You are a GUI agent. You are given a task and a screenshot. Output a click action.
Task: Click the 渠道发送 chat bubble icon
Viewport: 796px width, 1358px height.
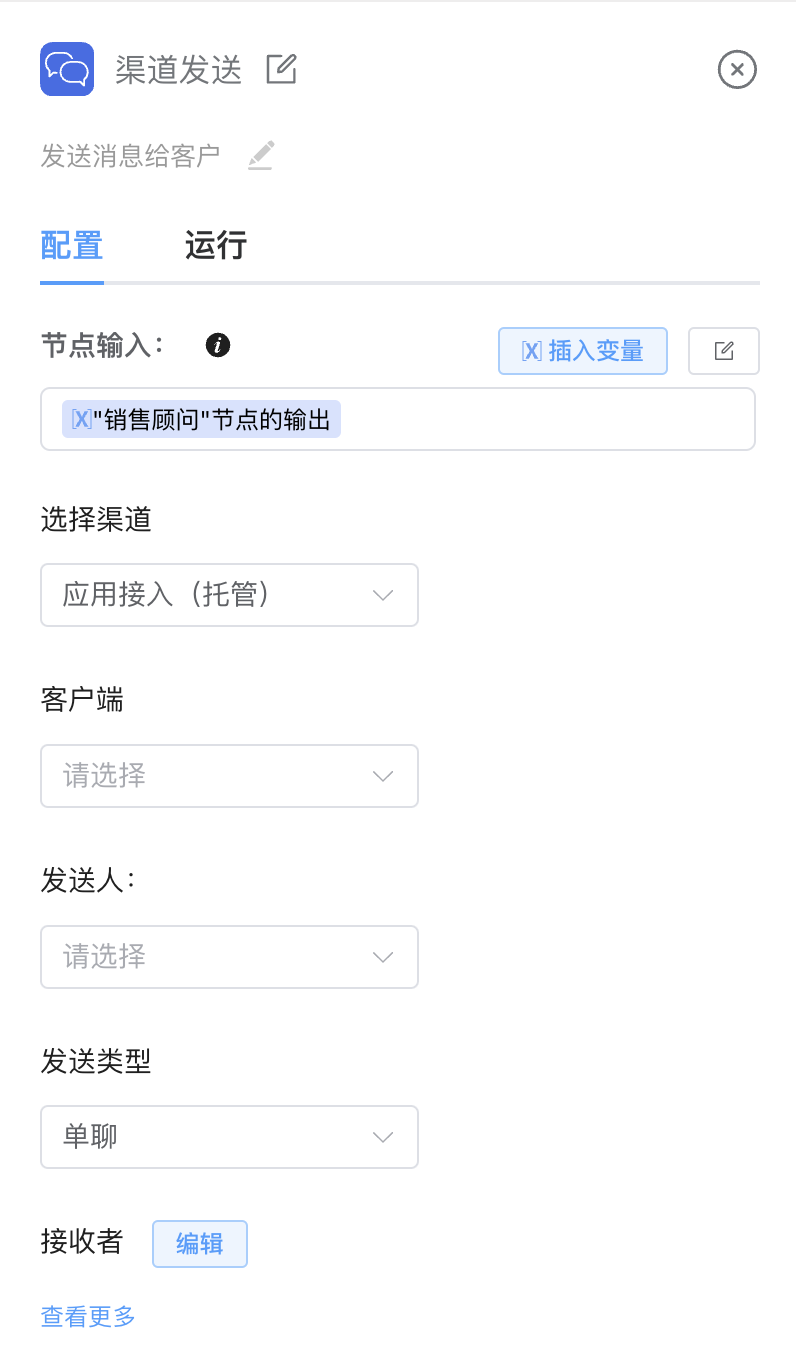[x=67, y=69]
